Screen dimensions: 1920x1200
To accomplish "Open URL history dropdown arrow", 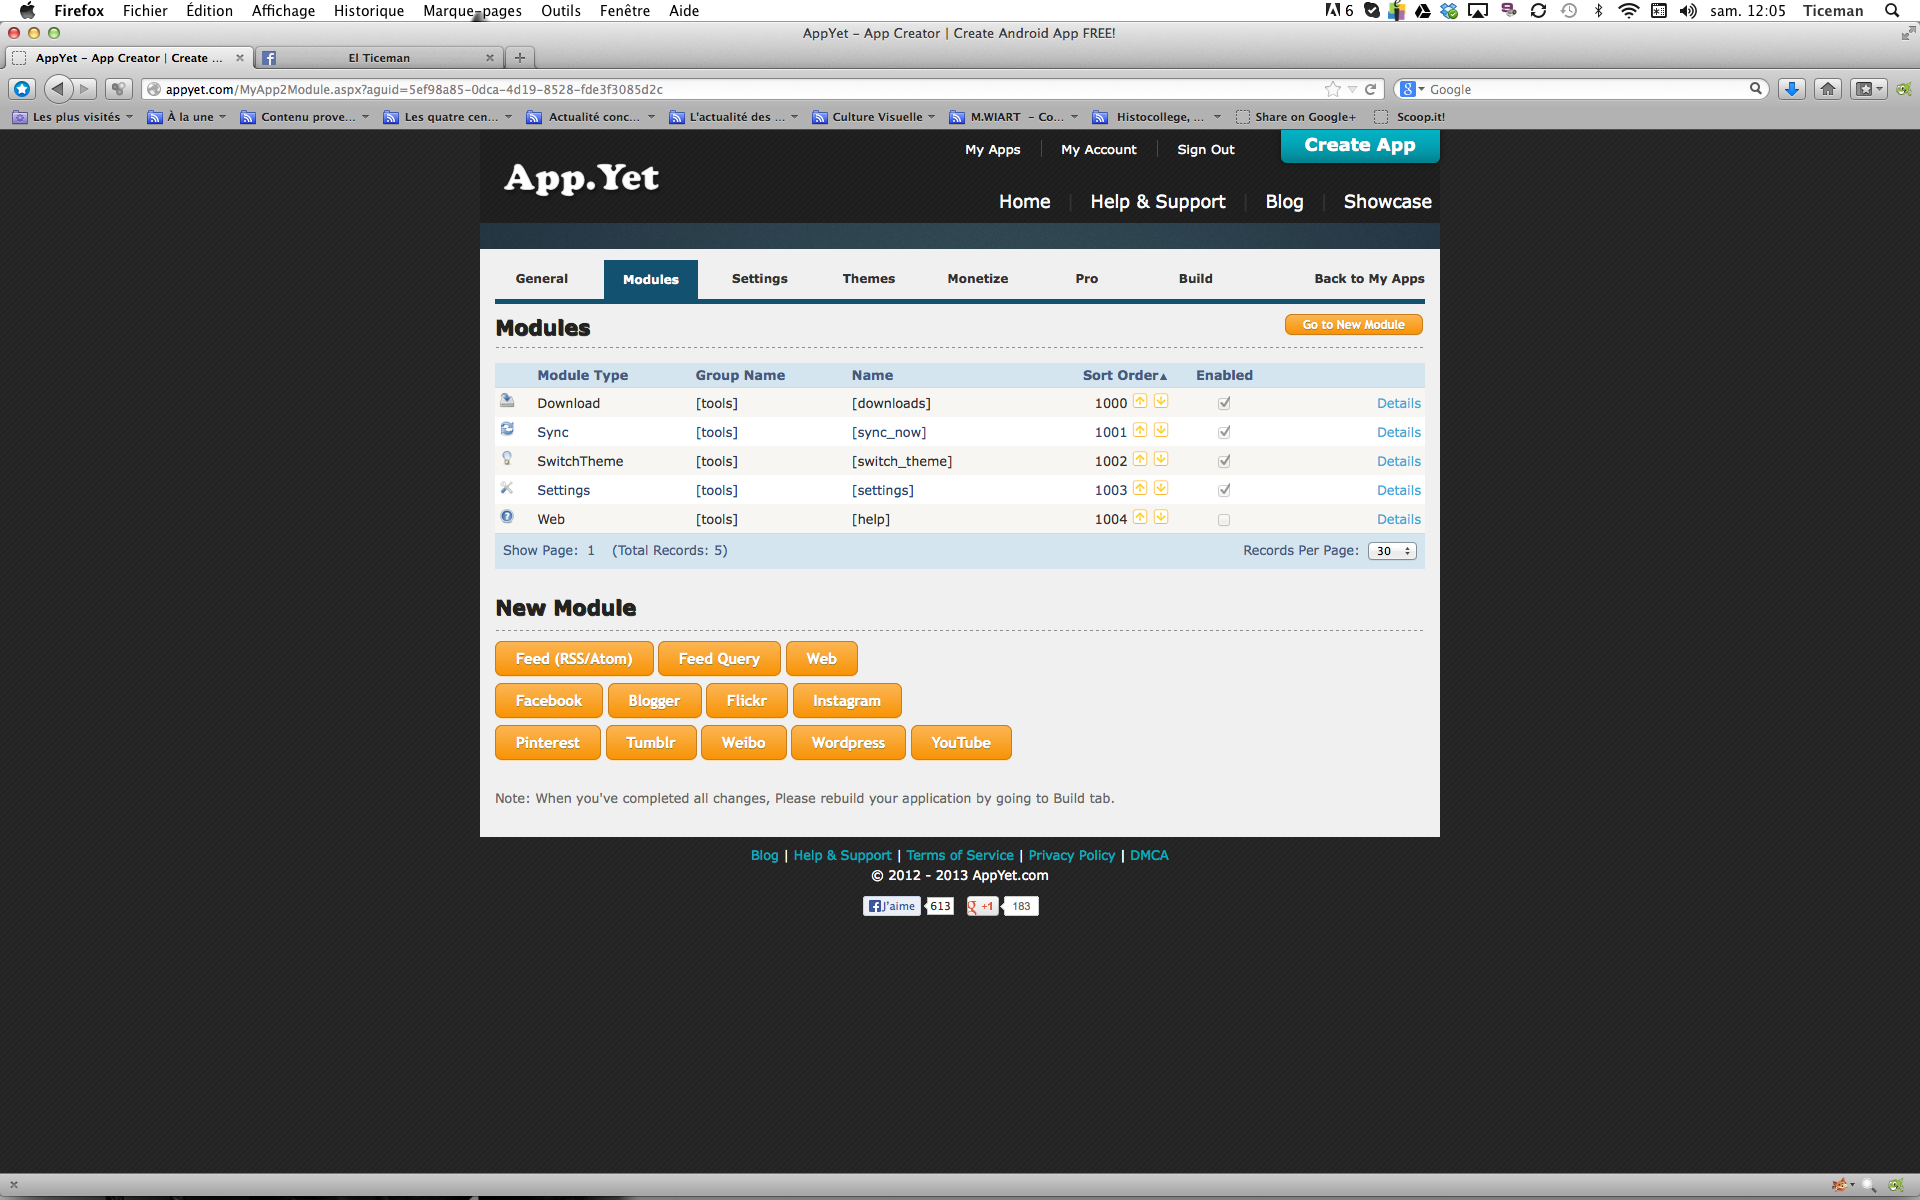I will pyautogui.click(x=1352, y=89).
